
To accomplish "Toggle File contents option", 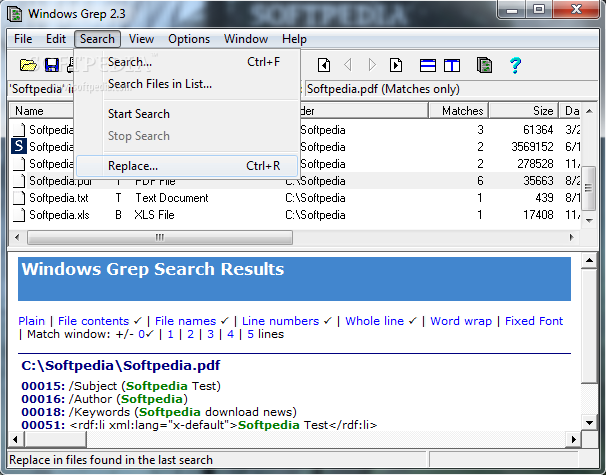I will click(93, 321).
